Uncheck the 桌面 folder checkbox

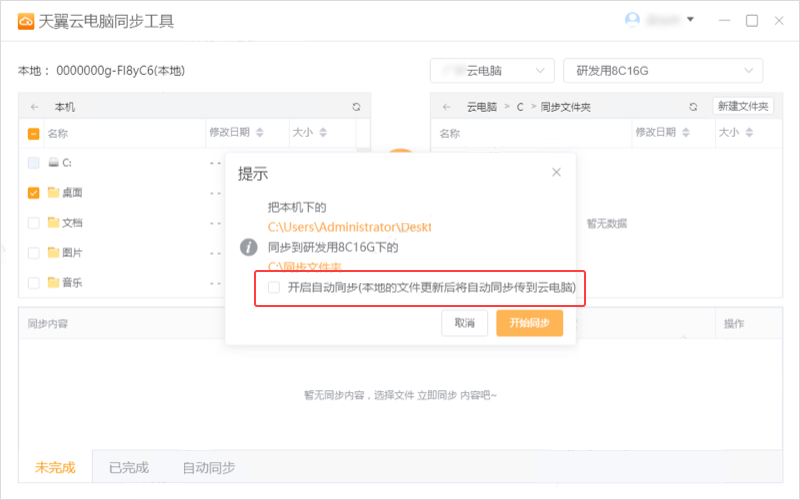pyautogui.click(x=33, y=193)
